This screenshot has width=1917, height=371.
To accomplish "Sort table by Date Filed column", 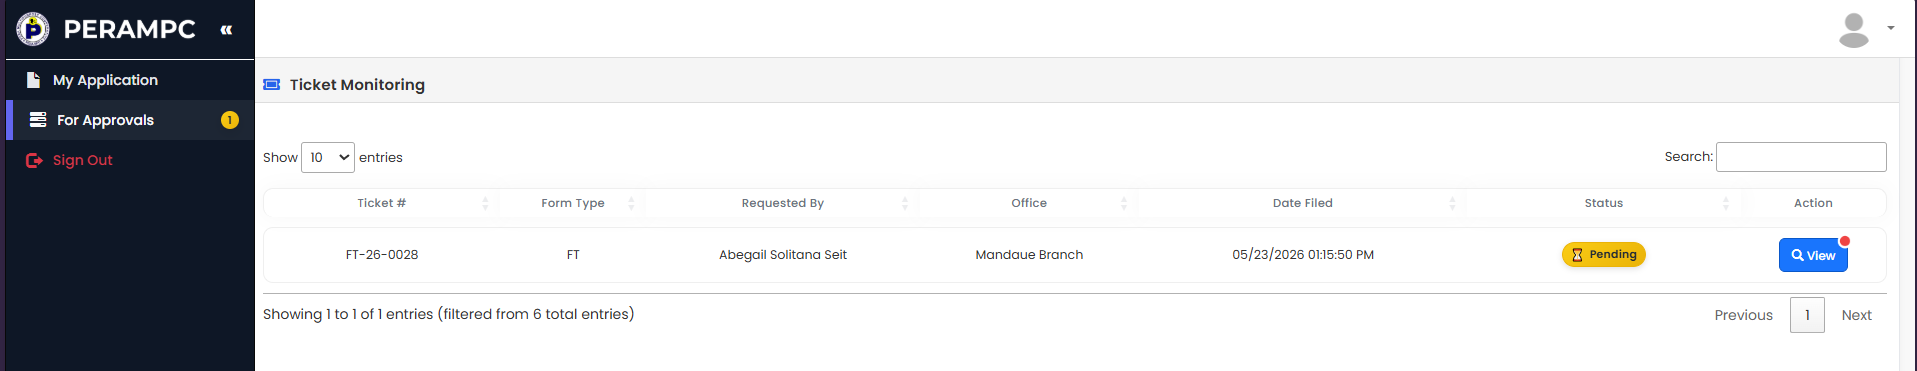I will click(x=1302, y=203).
